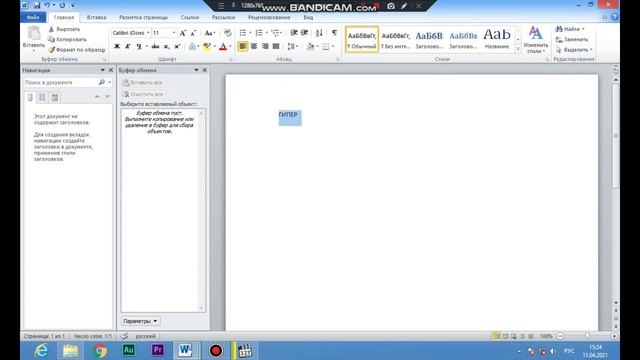Viewport: 640px width, 360px height.
Task: Switch to Page Layout tab
Action: (x=143, y=18)
